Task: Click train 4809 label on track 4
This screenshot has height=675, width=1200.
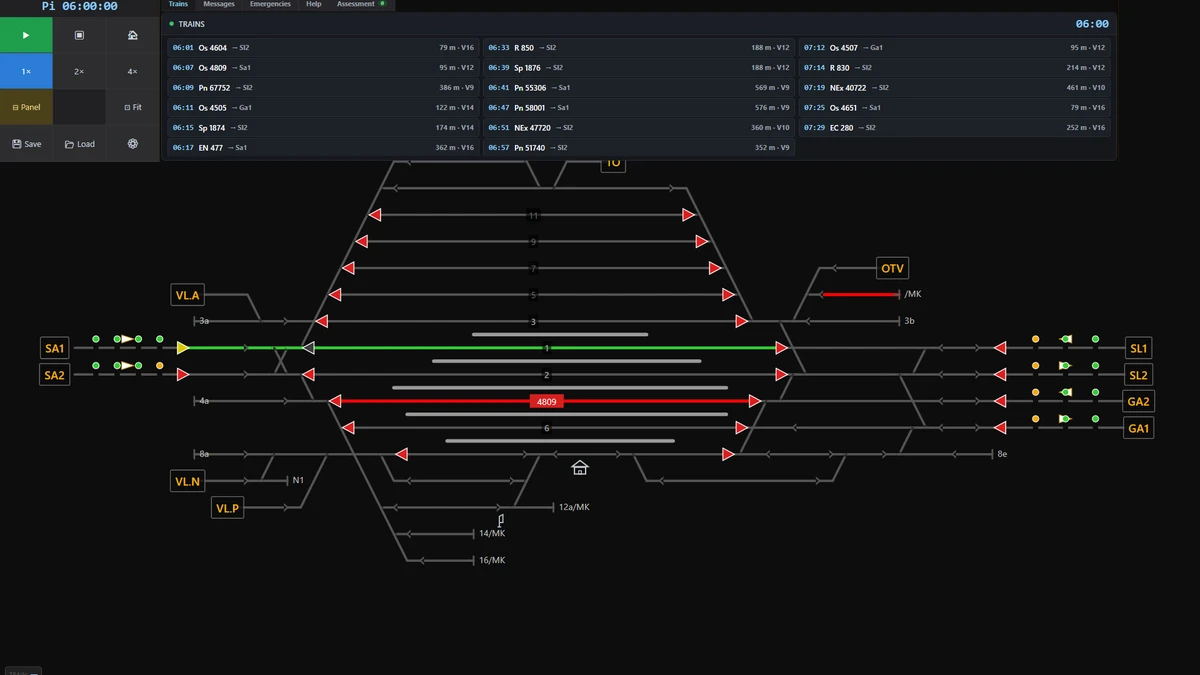Action: click(x=546, y=401)
